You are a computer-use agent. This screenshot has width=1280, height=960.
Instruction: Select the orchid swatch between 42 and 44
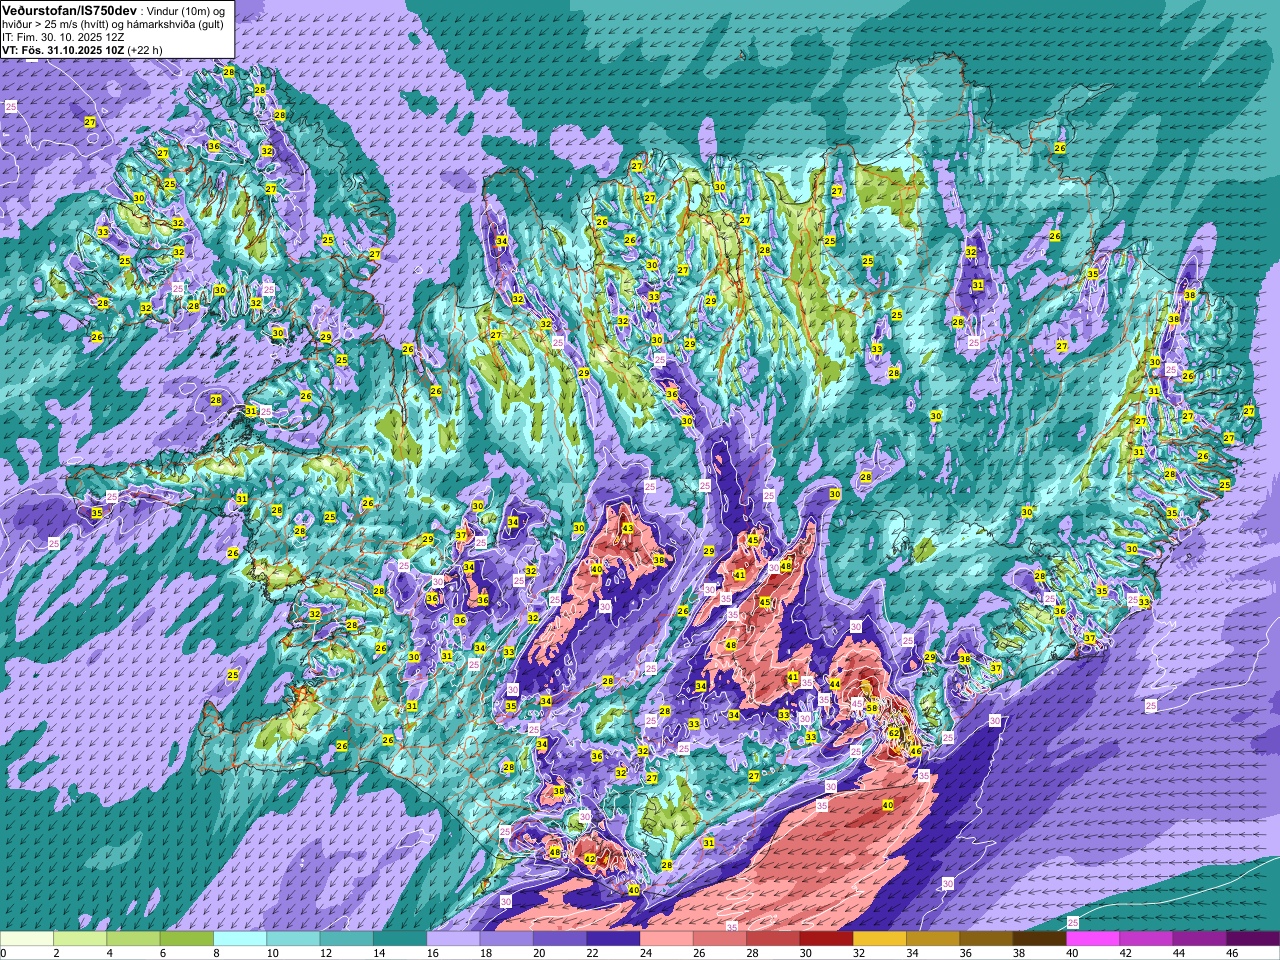1147,939
